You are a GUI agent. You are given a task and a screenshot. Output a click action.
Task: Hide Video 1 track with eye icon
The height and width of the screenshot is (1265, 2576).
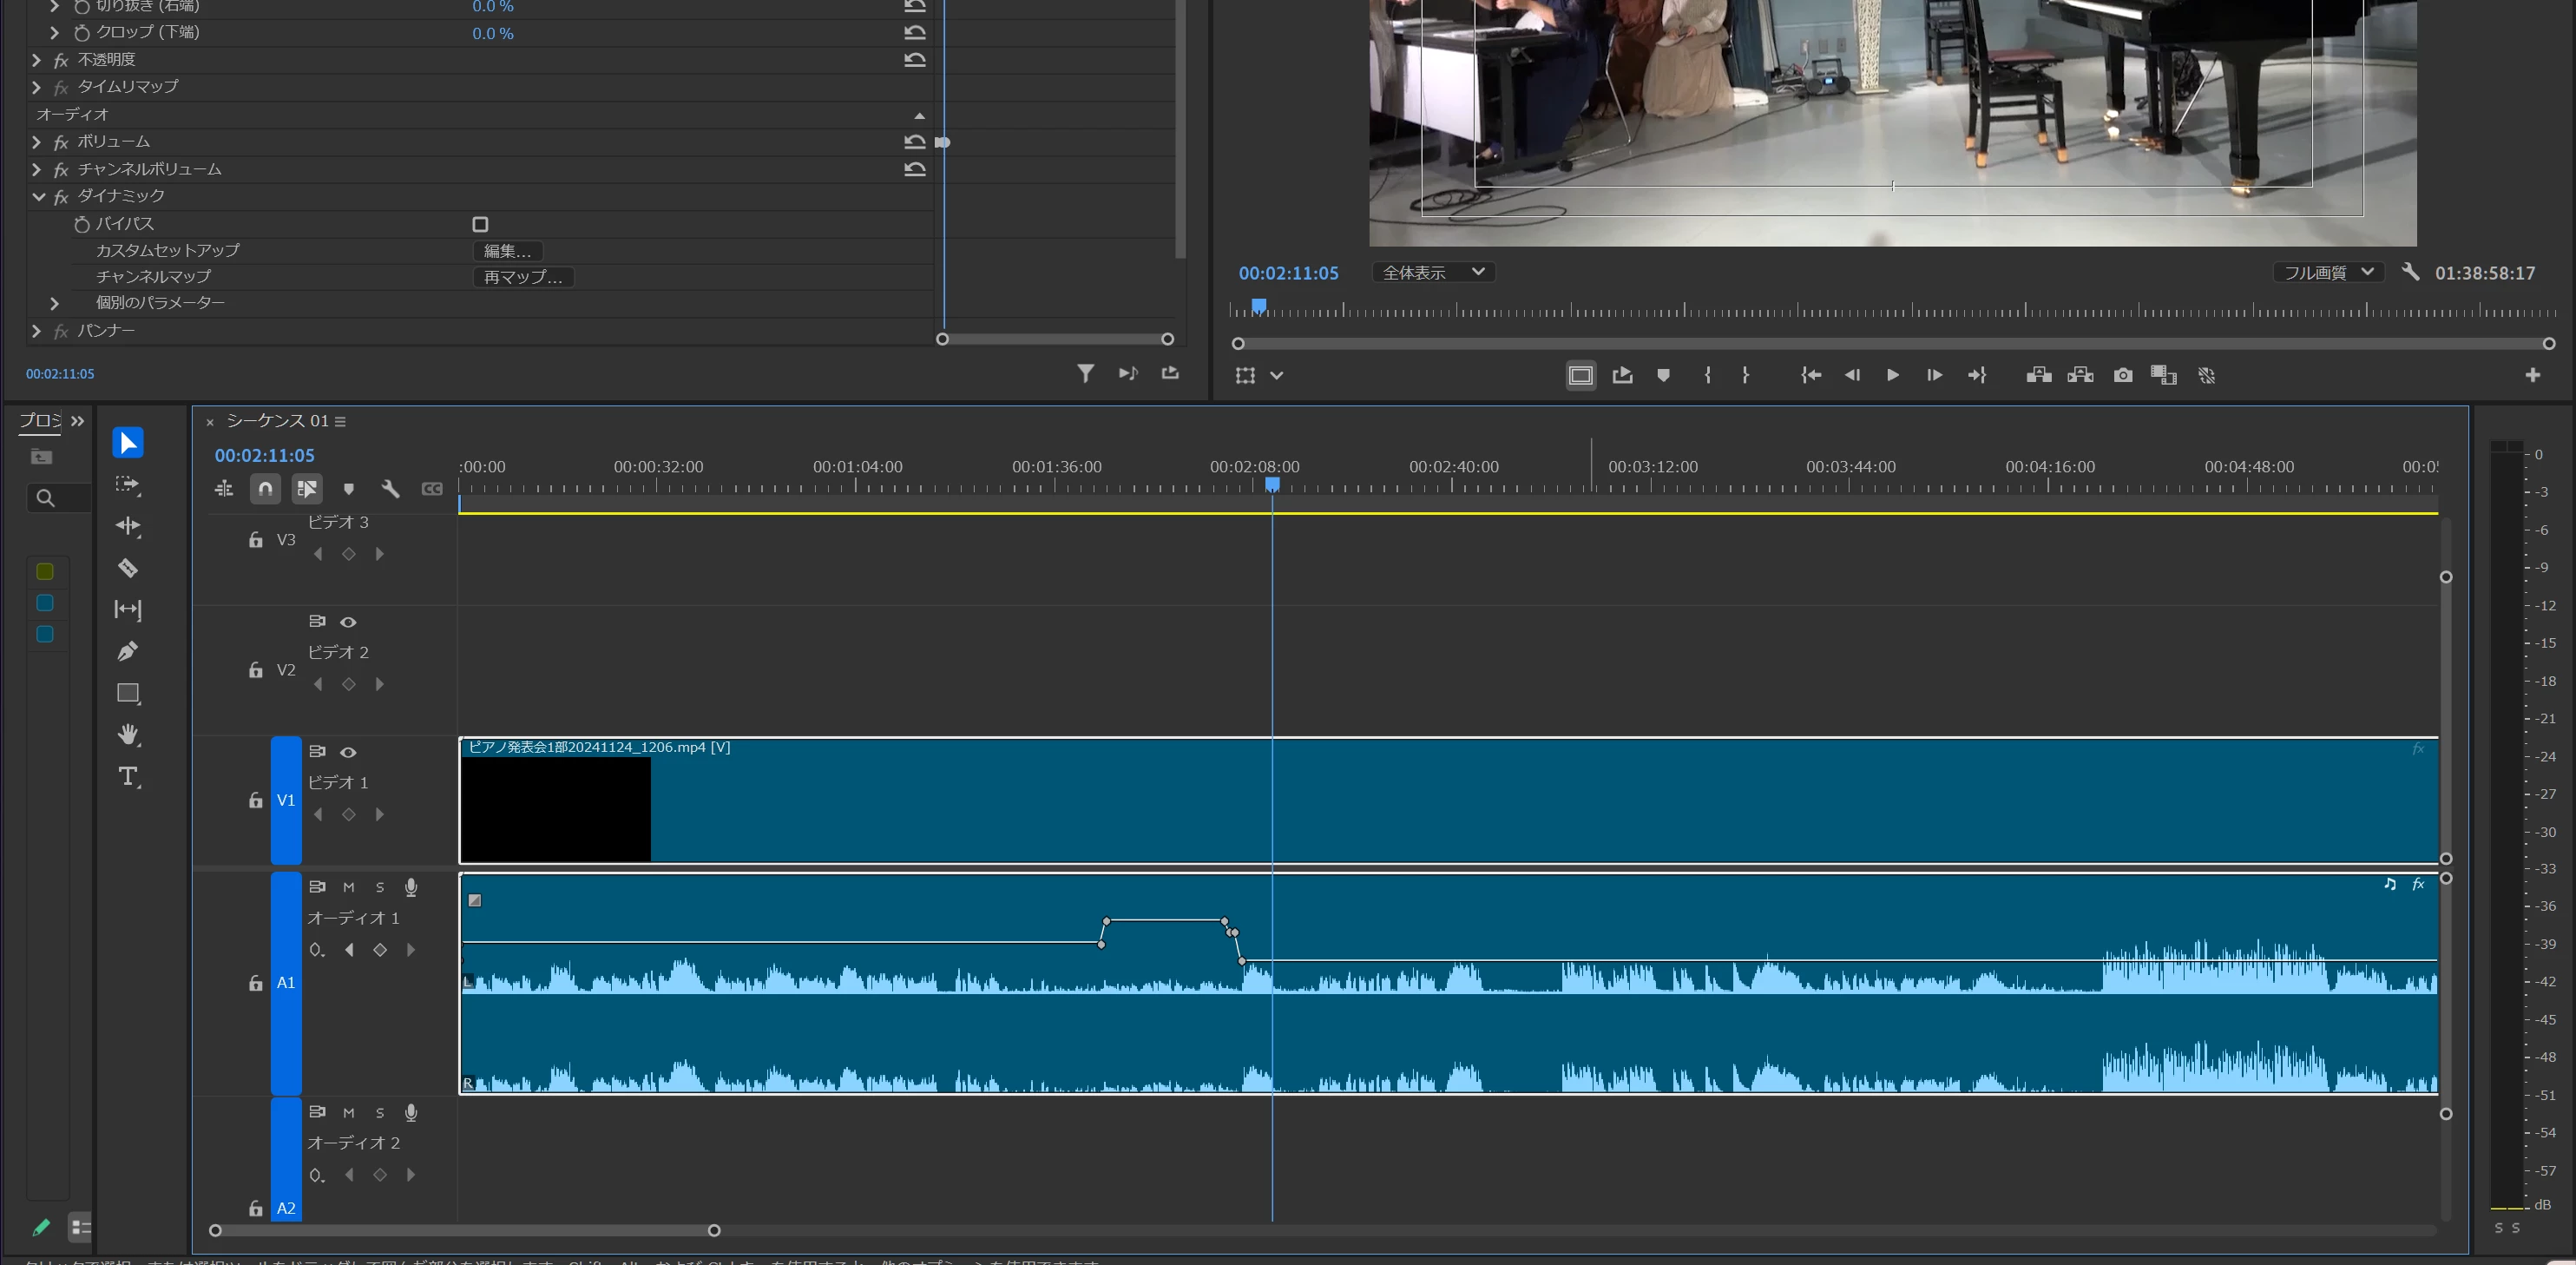(348, 752)
